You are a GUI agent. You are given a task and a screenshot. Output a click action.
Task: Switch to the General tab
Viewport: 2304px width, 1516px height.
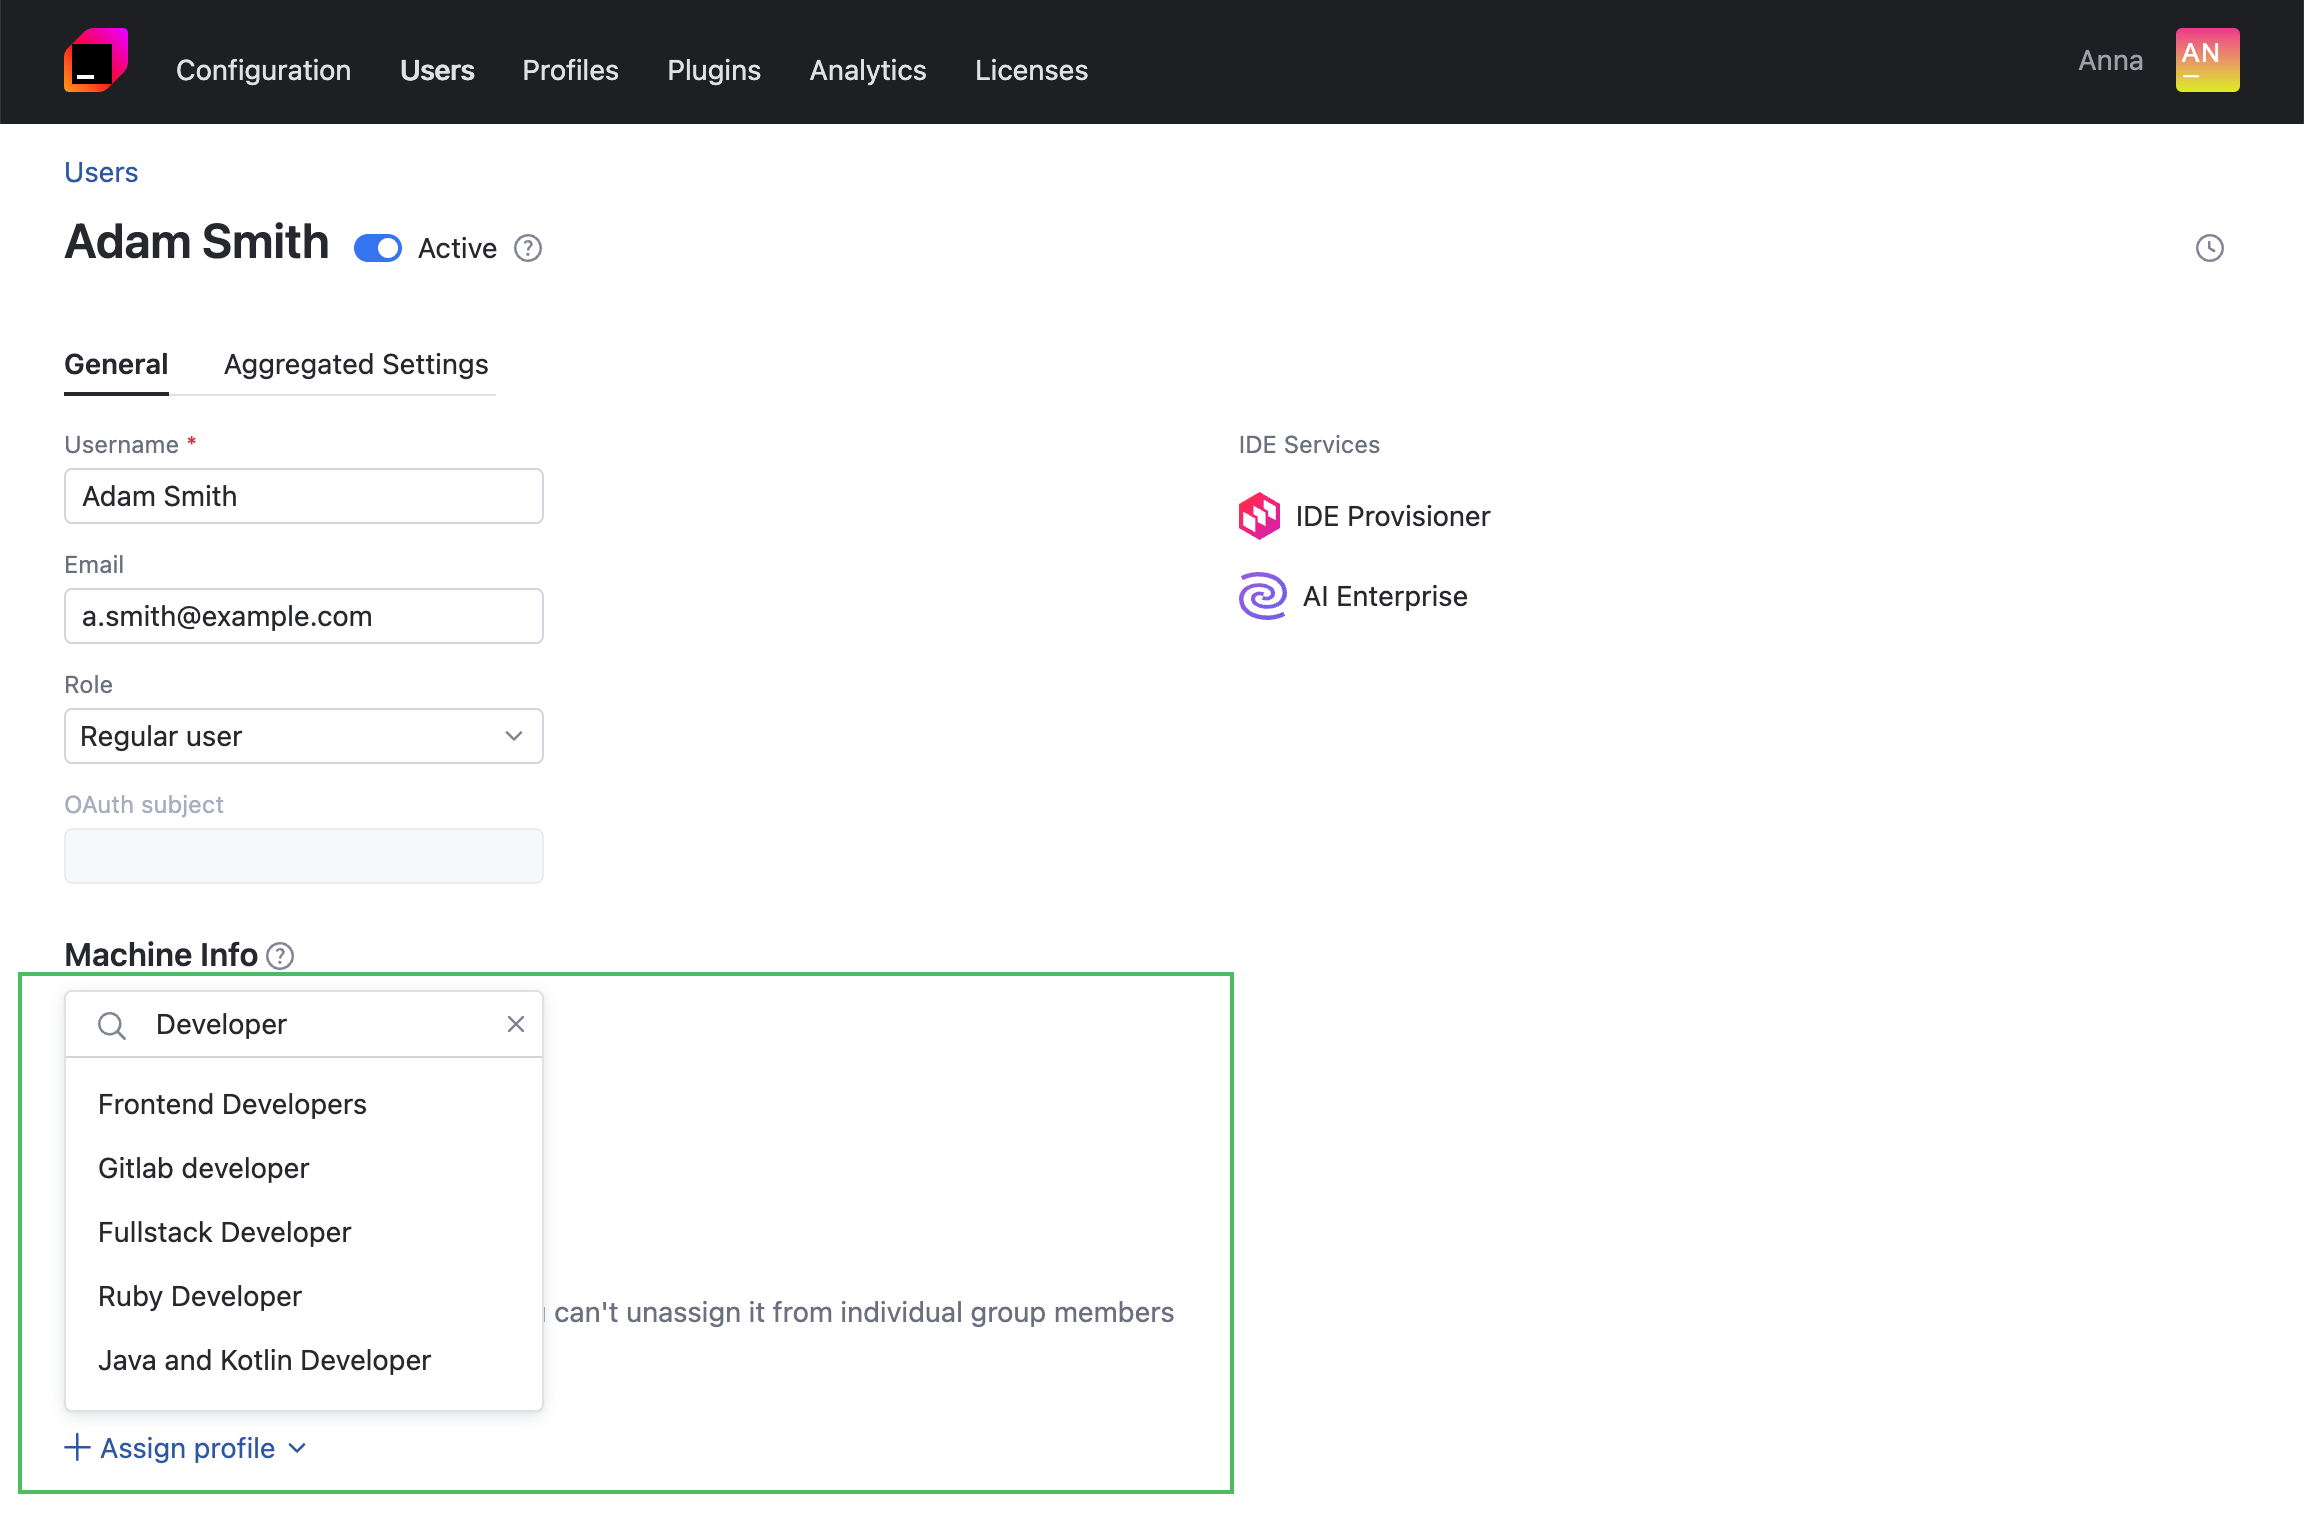pos(116,364)
